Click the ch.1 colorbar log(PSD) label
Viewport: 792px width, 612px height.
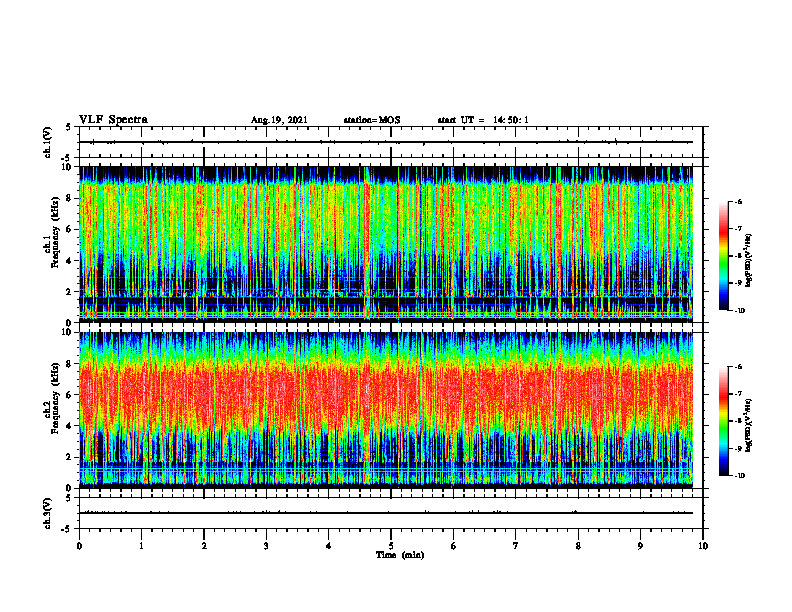click(x=749, y=261)
